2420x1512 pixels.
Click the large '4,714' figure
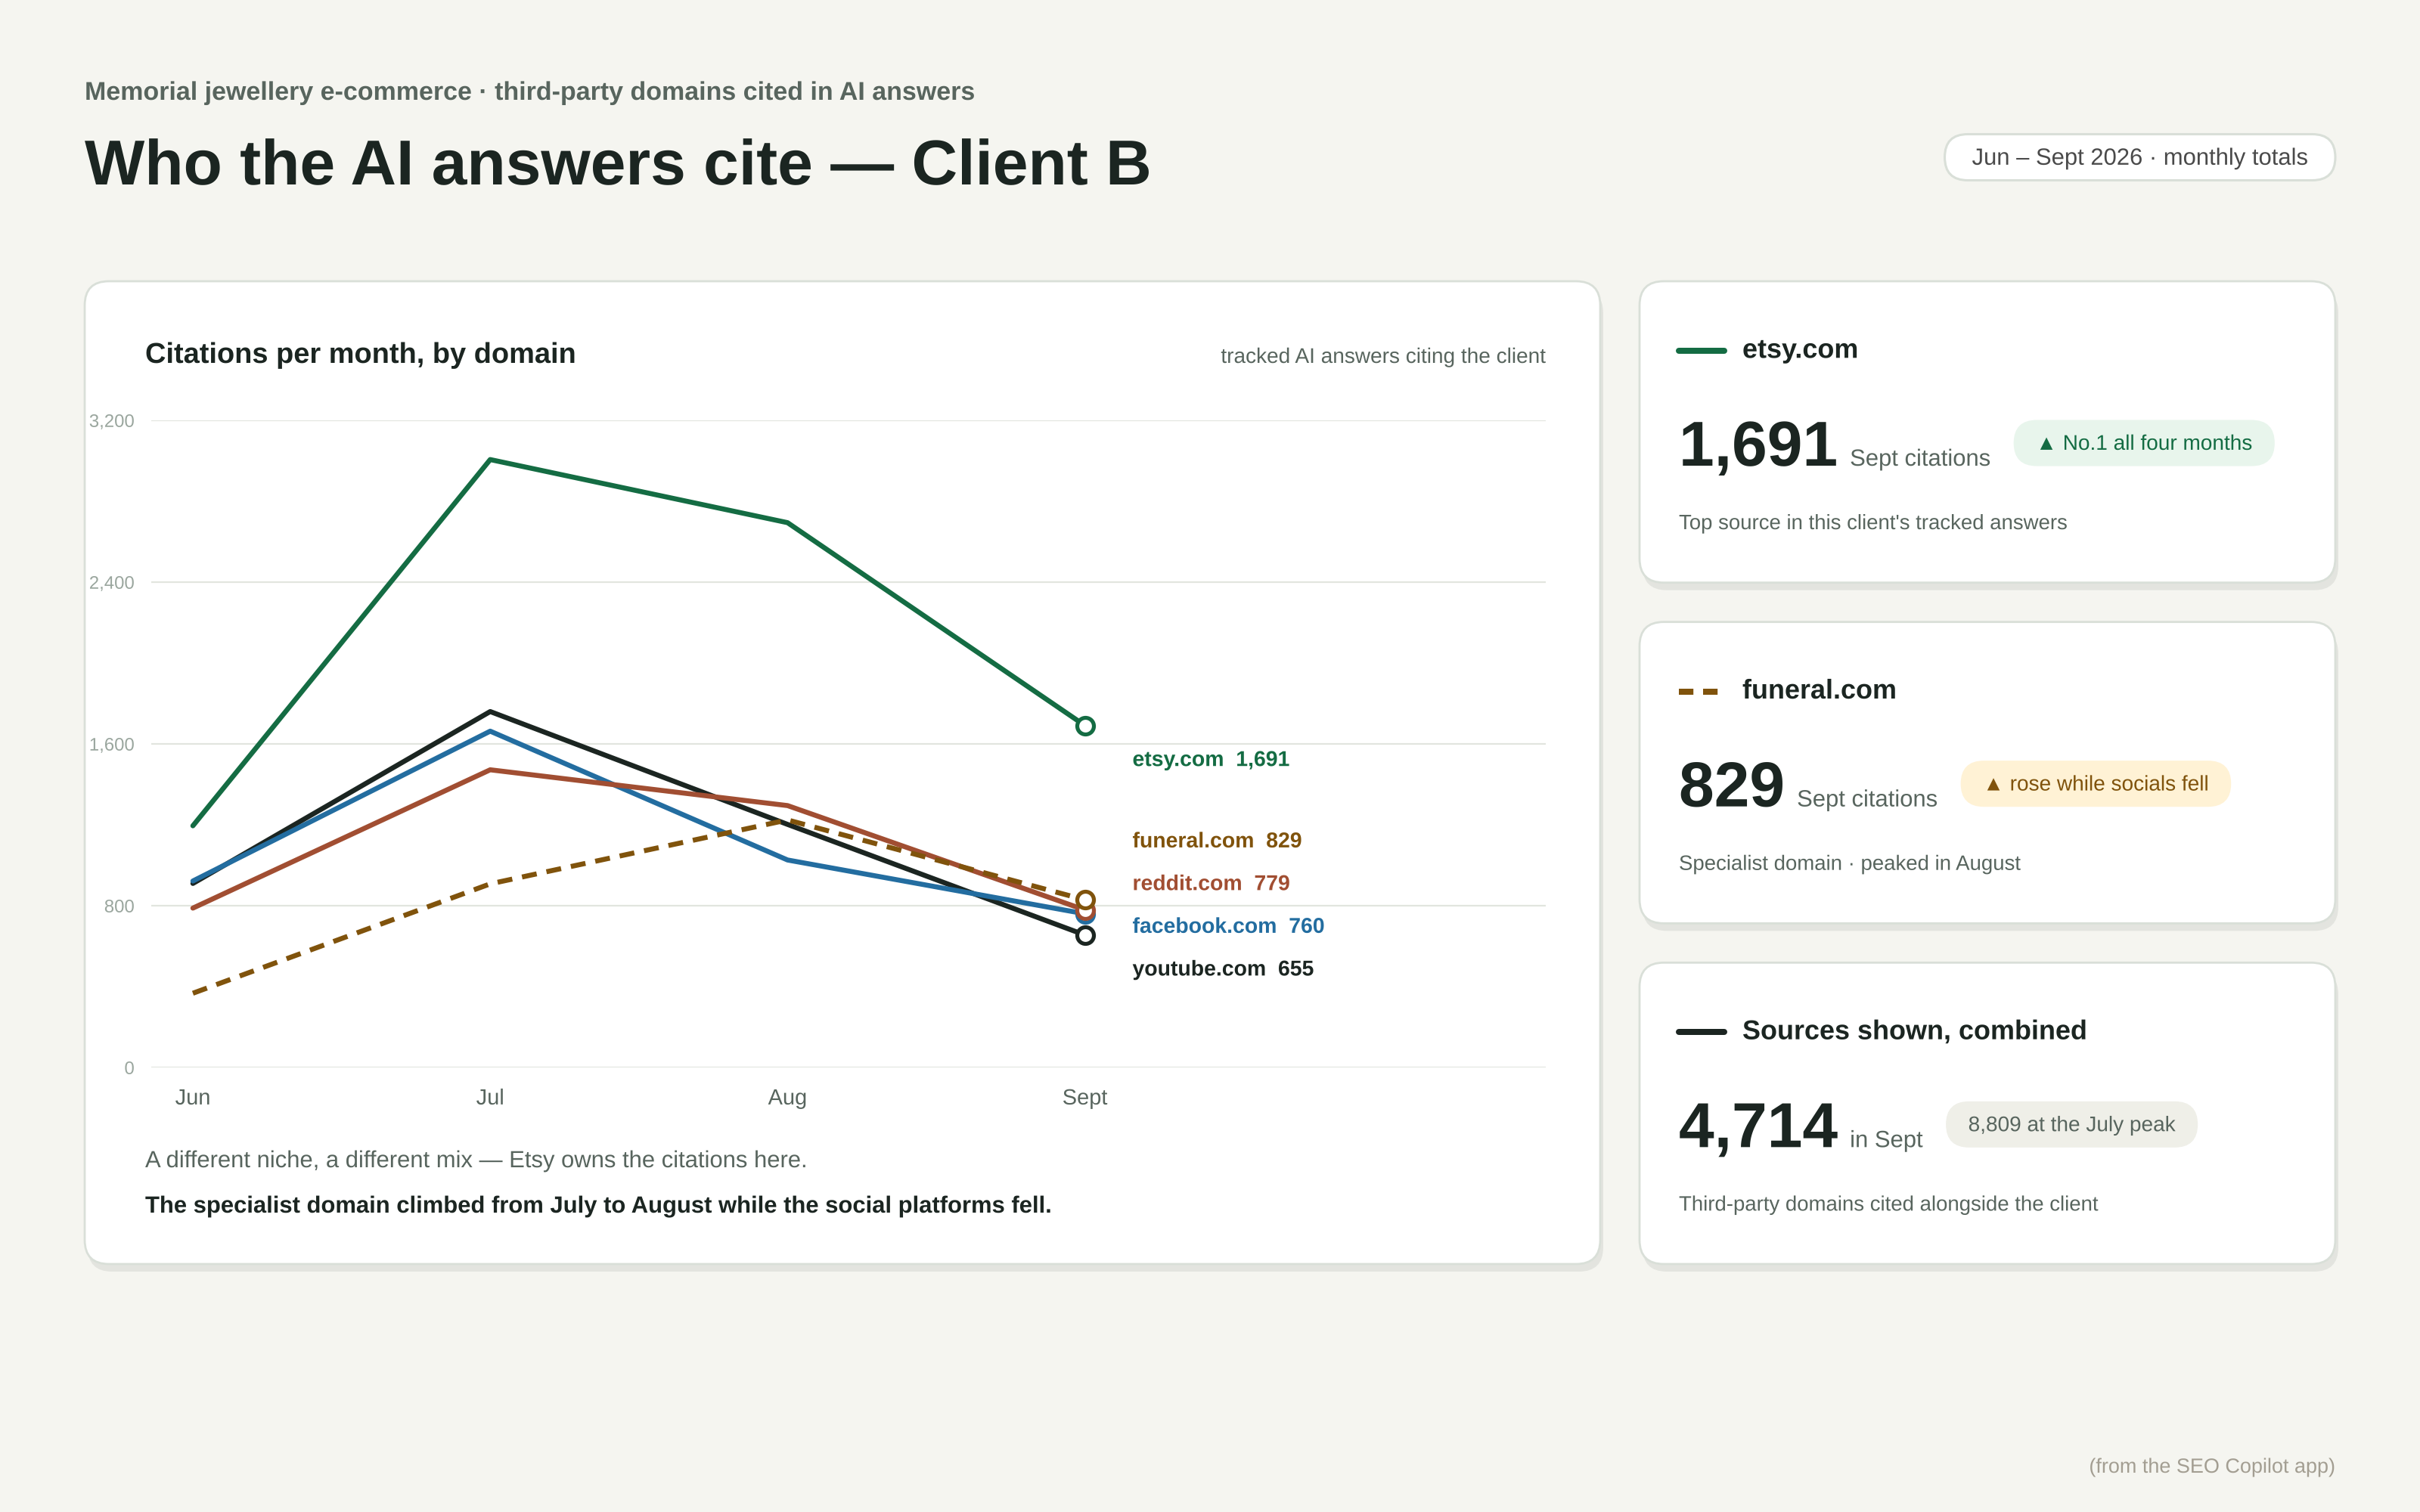pyautogui.click(x=1757, y=1126)
